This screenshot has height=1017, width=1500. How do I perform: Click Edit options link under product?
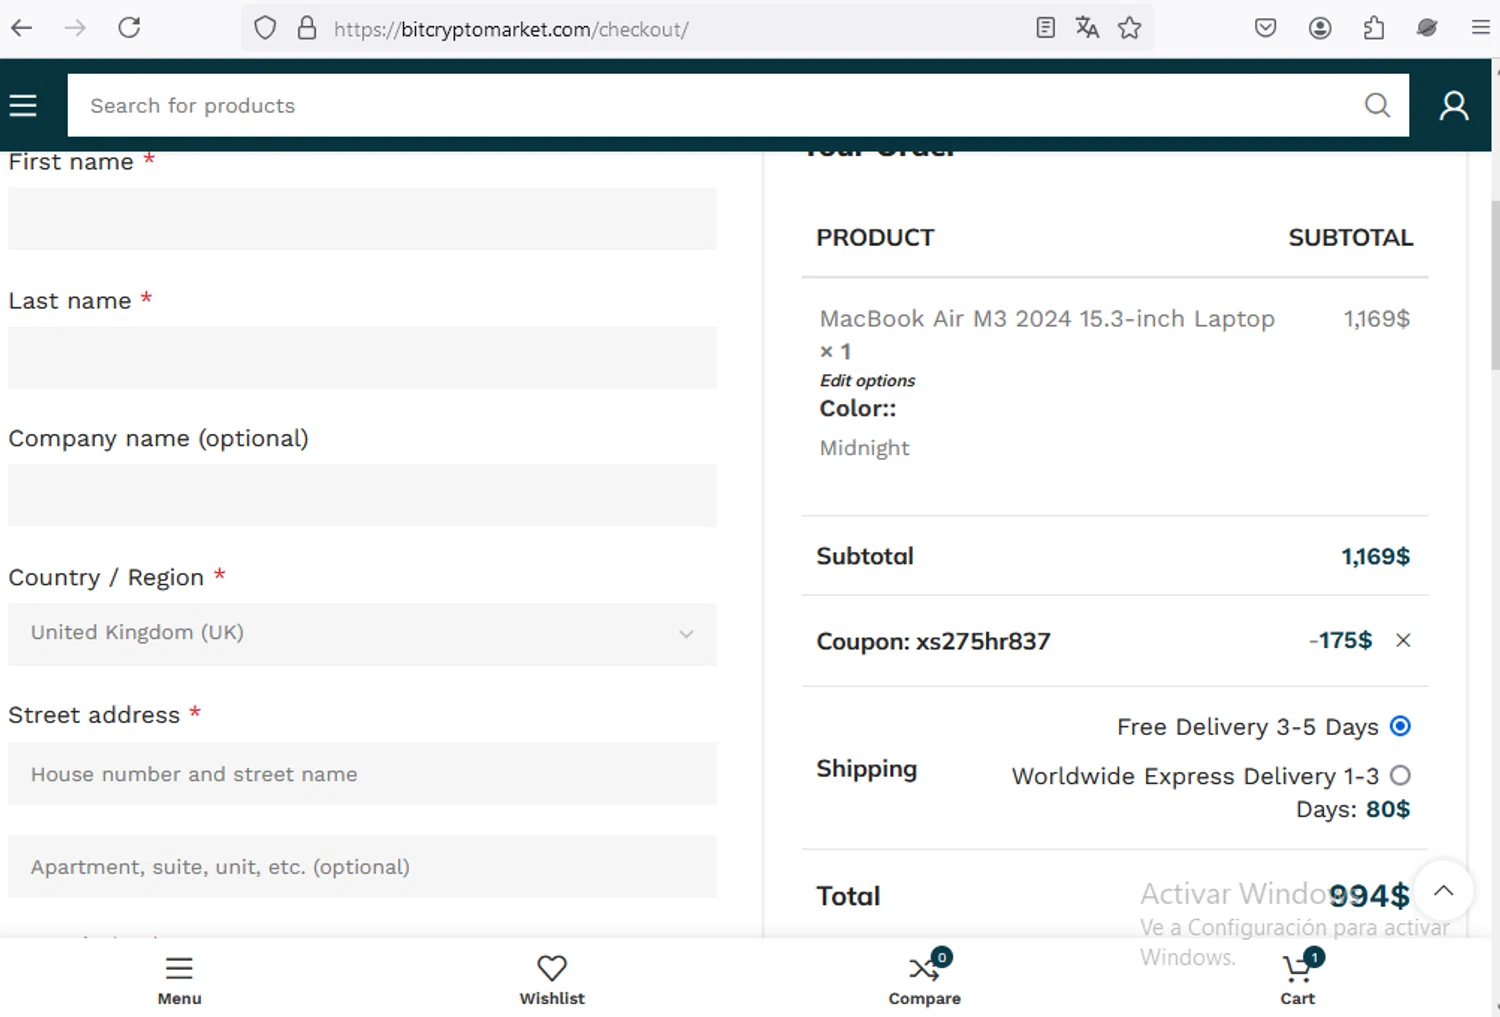tap(867, 380)
